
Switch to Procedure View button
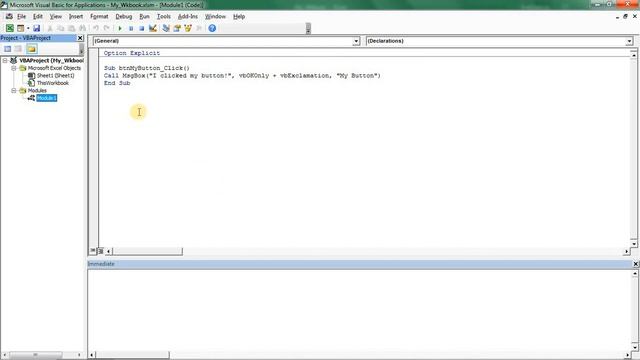(93, 251)
